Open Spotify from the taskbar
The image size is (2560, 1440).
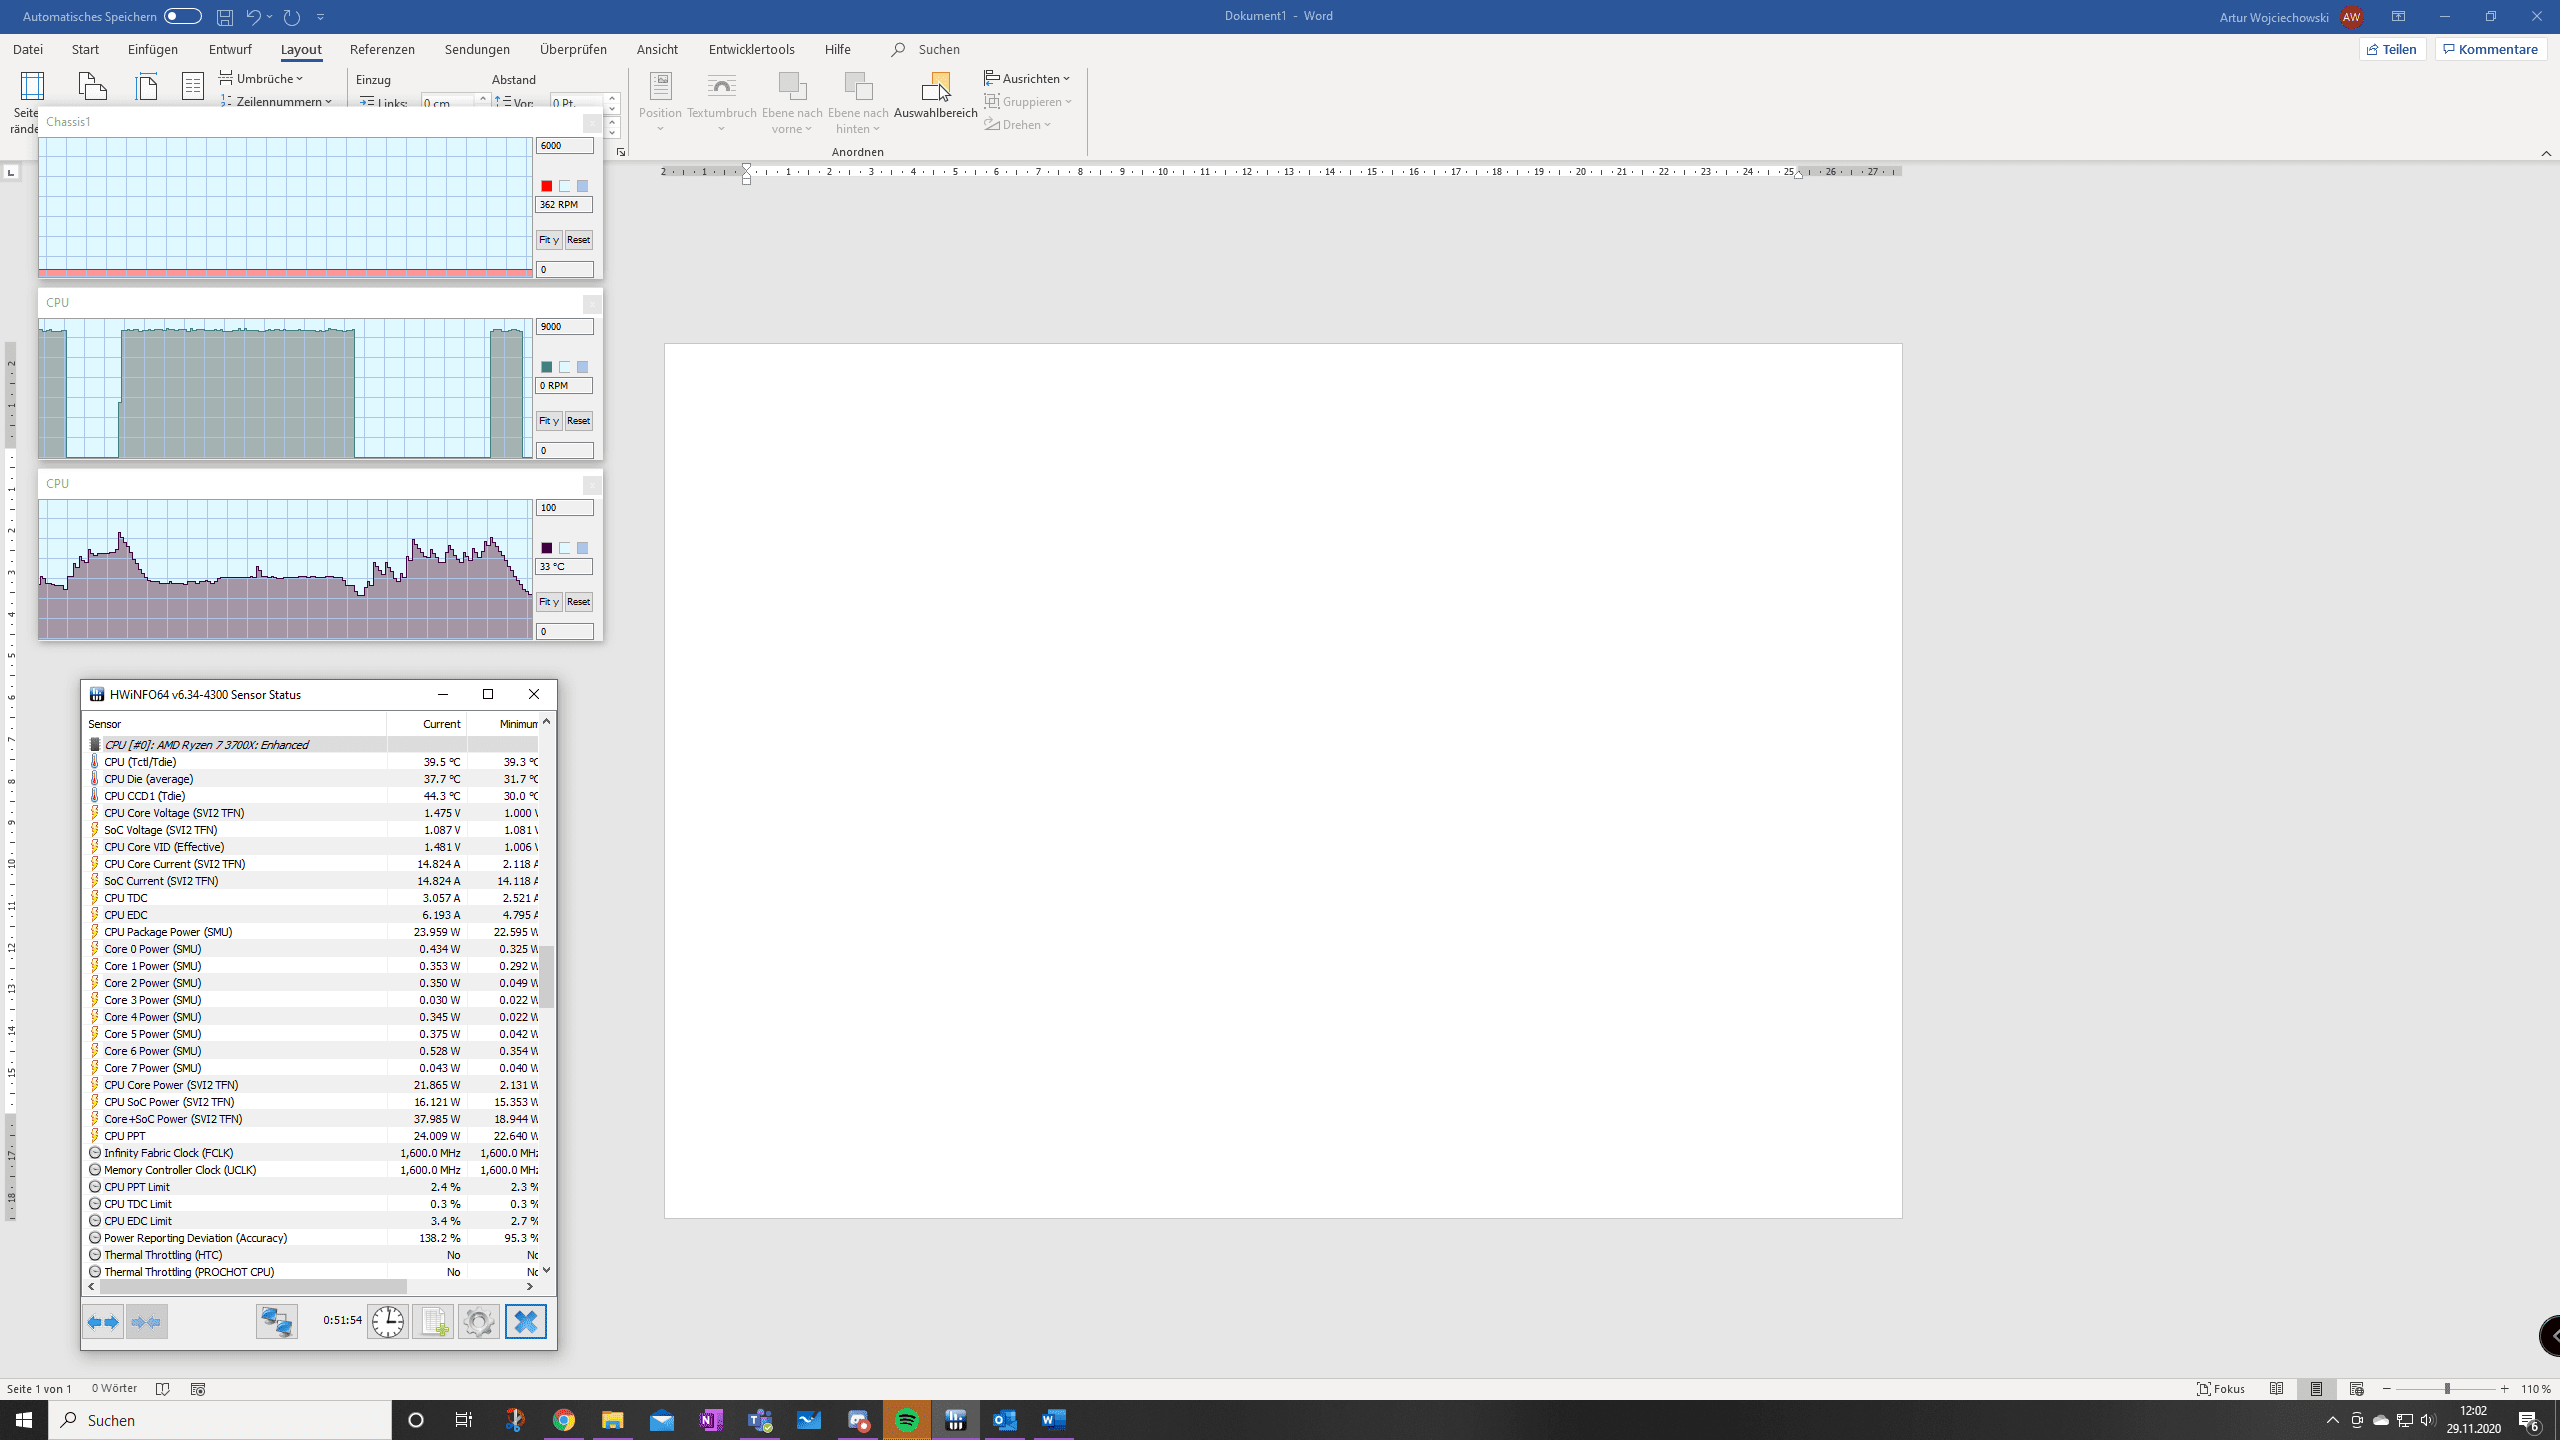click(x=907, y=1420)
